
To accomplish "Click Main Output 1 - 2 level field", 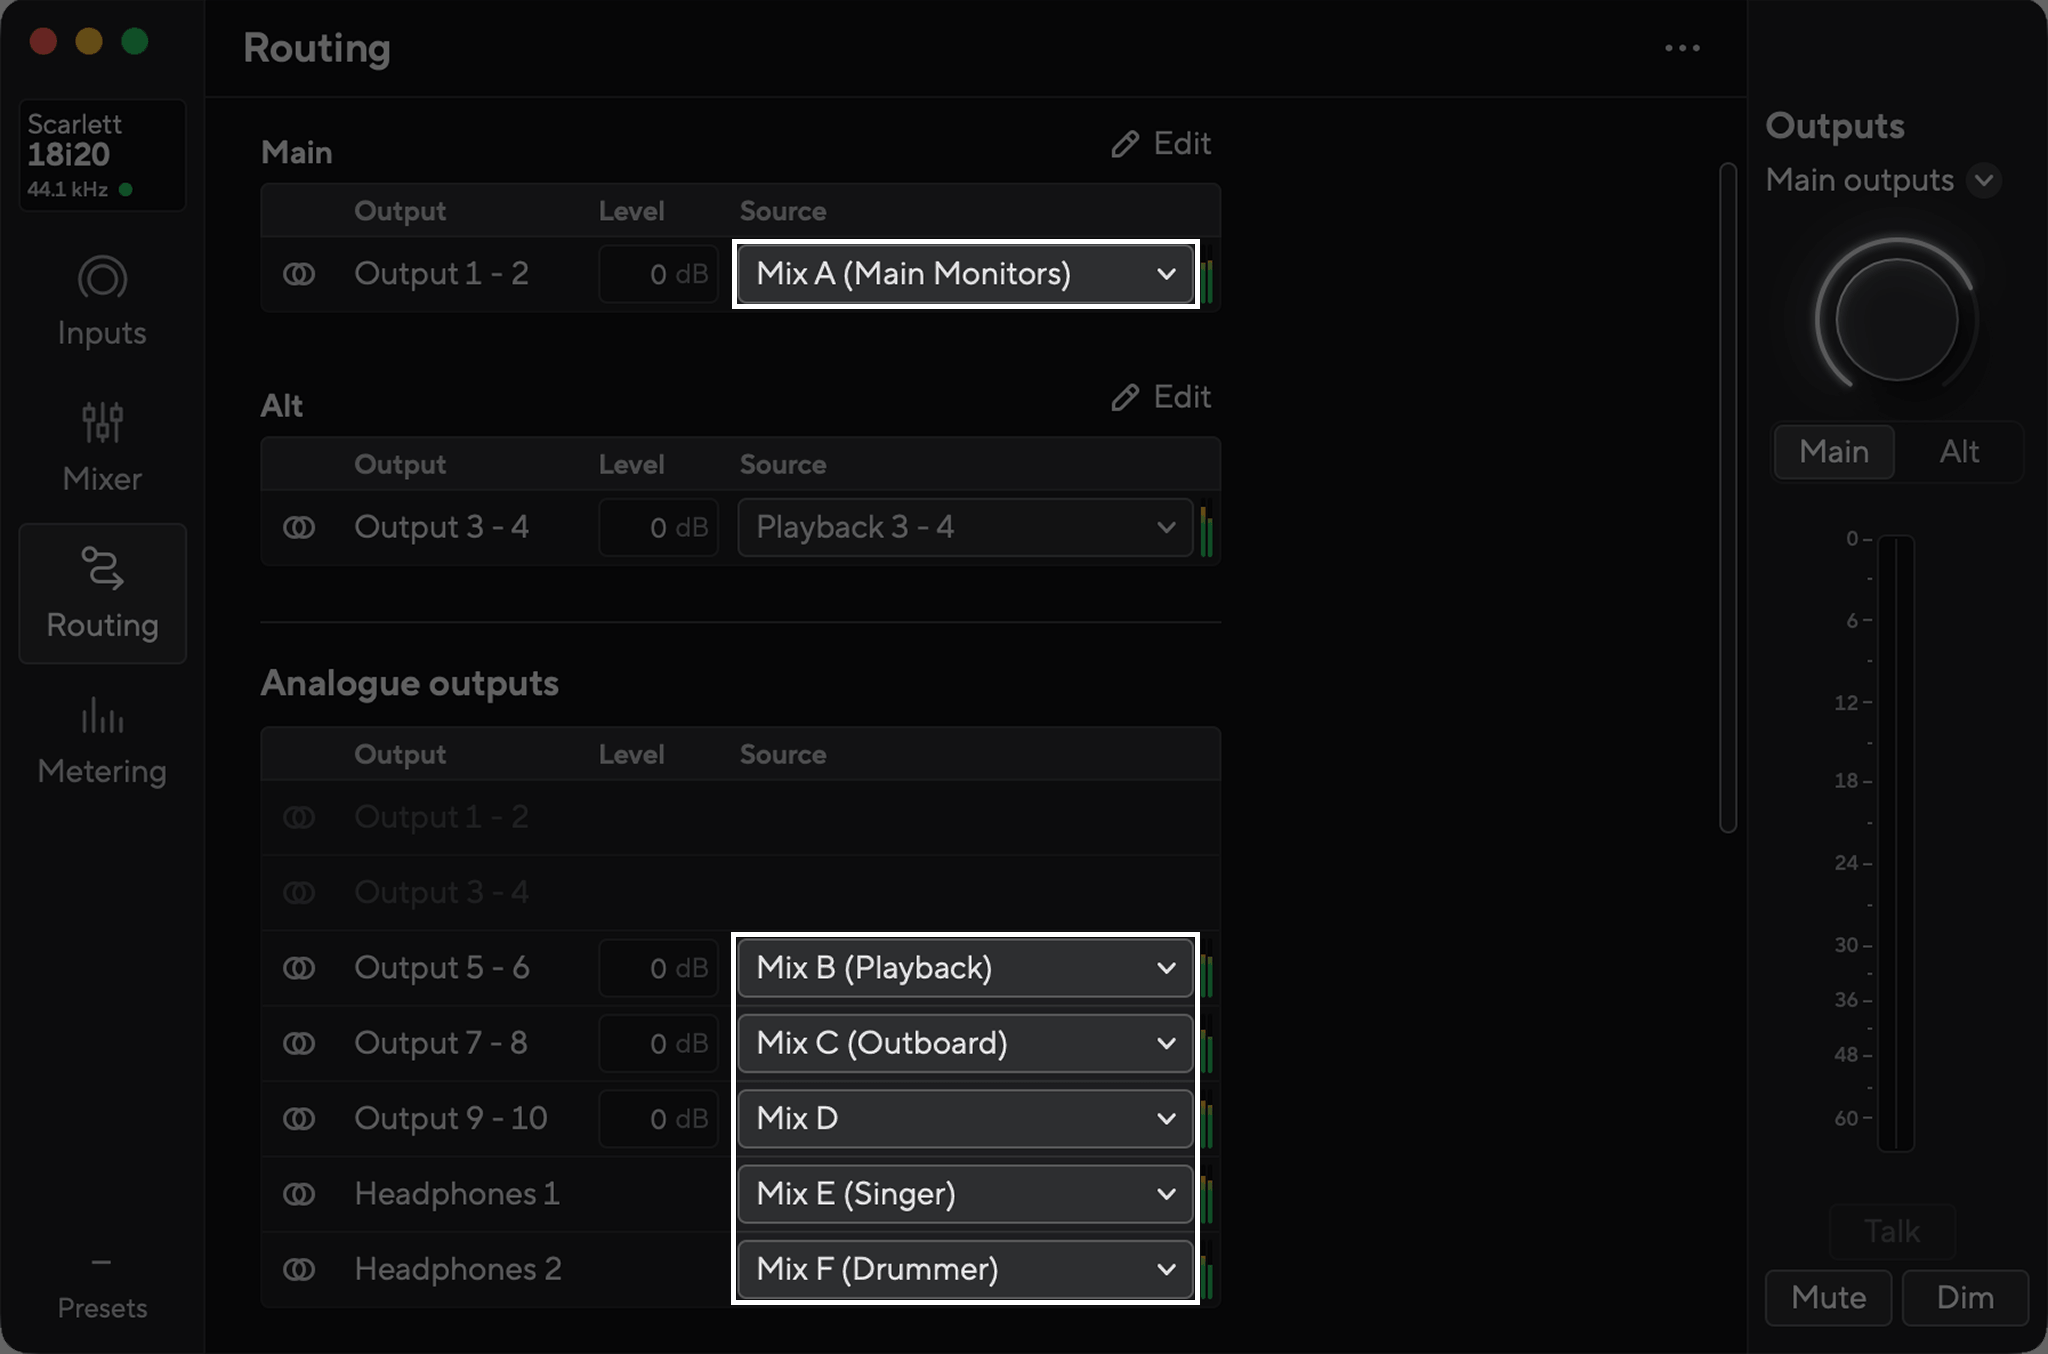I will 659,274.
